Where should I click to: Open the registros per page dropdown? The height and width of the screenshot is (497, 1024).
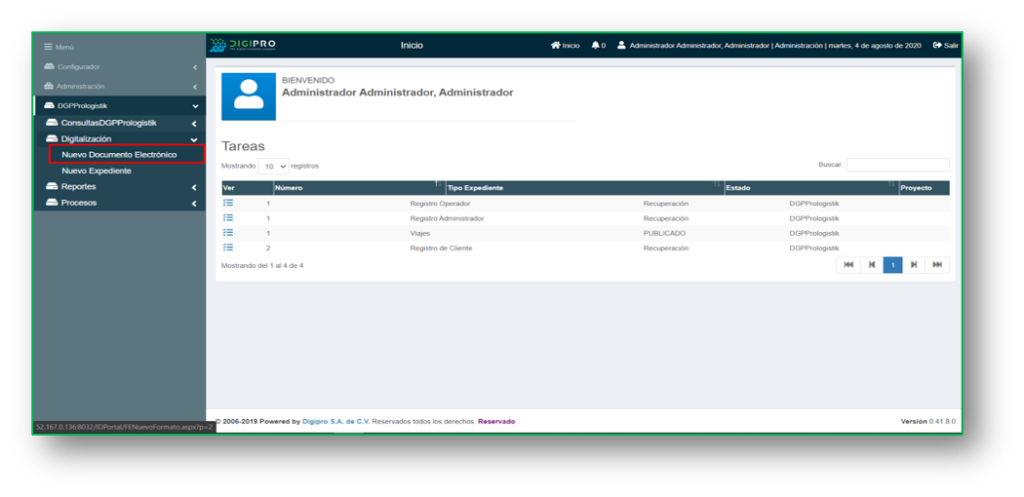(x=273, y=166)
